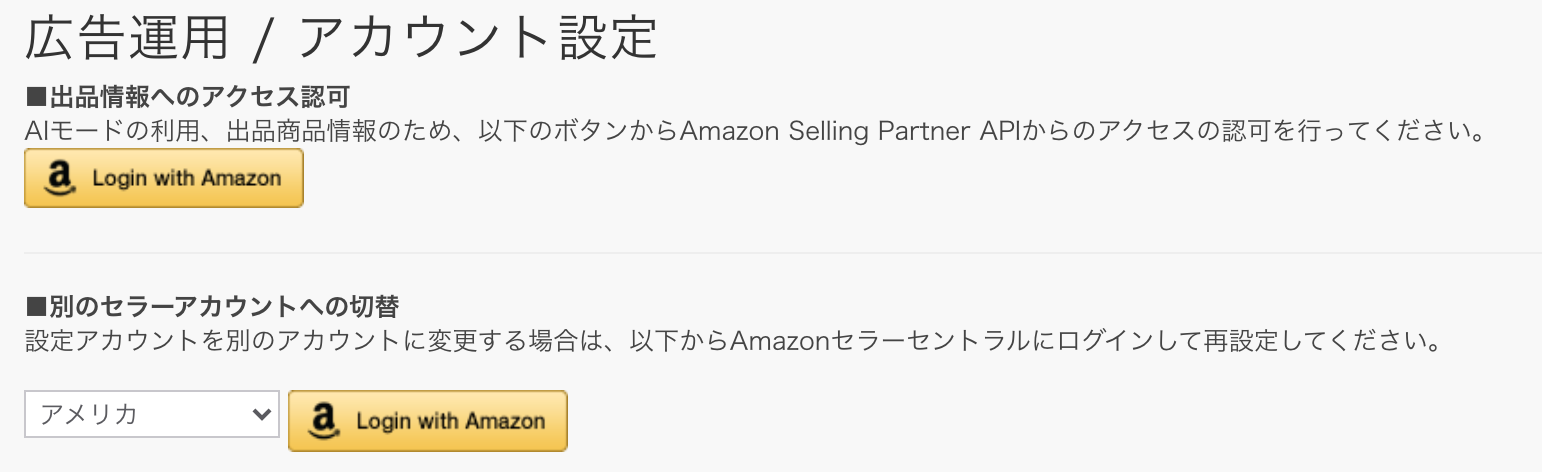Click the アカウント設定 part of the page title
Viewport: 1542px width, 472px height.
click(x=477, y=40)
